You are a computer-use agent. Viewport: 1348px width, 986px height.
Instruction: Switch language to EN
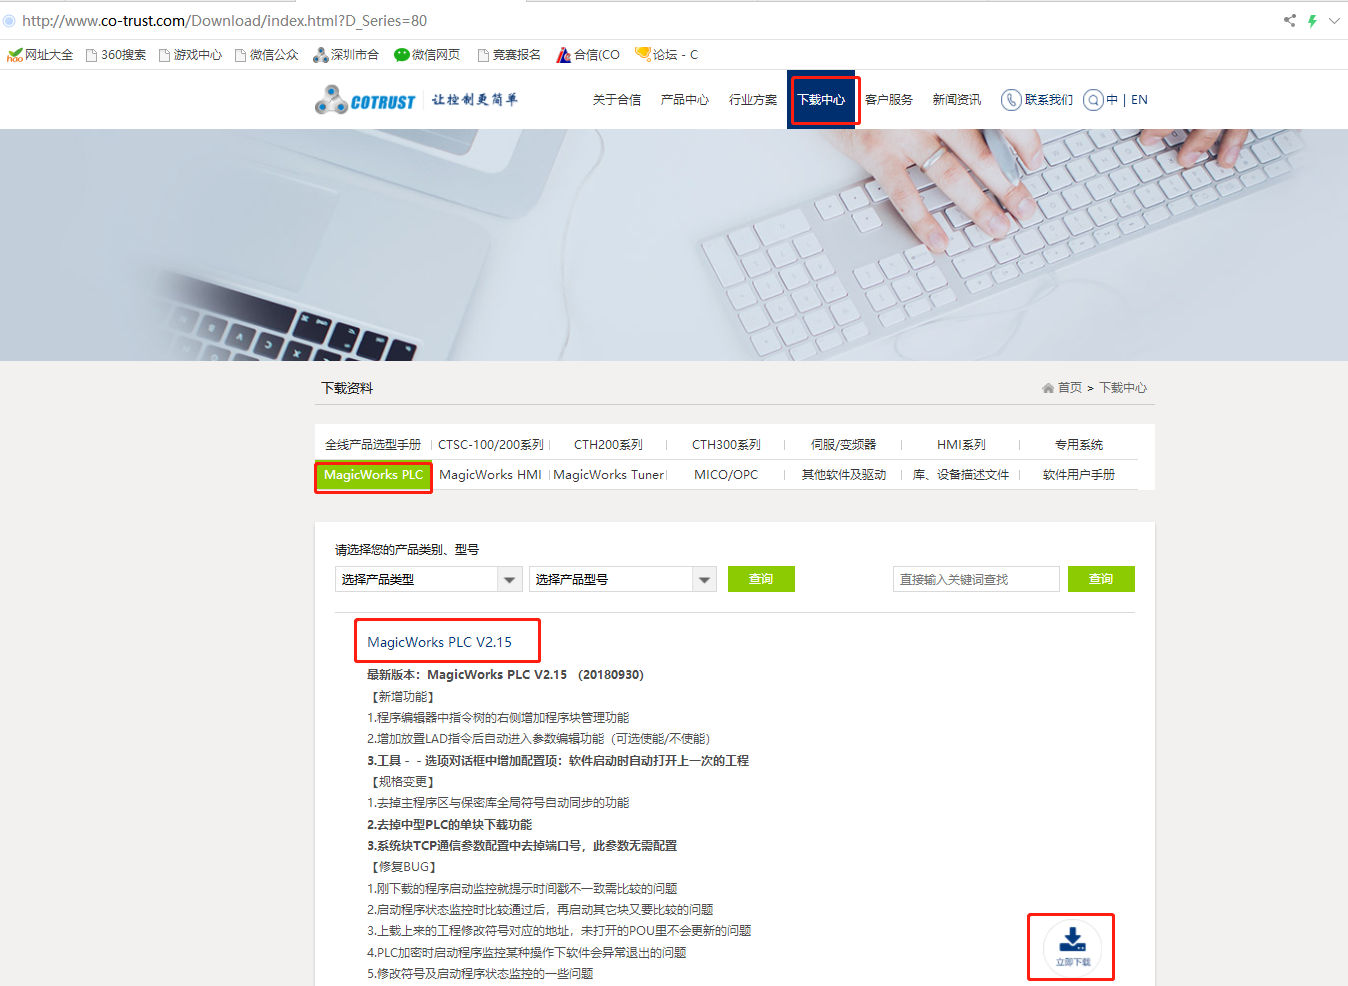click(x=1139, y=100)
